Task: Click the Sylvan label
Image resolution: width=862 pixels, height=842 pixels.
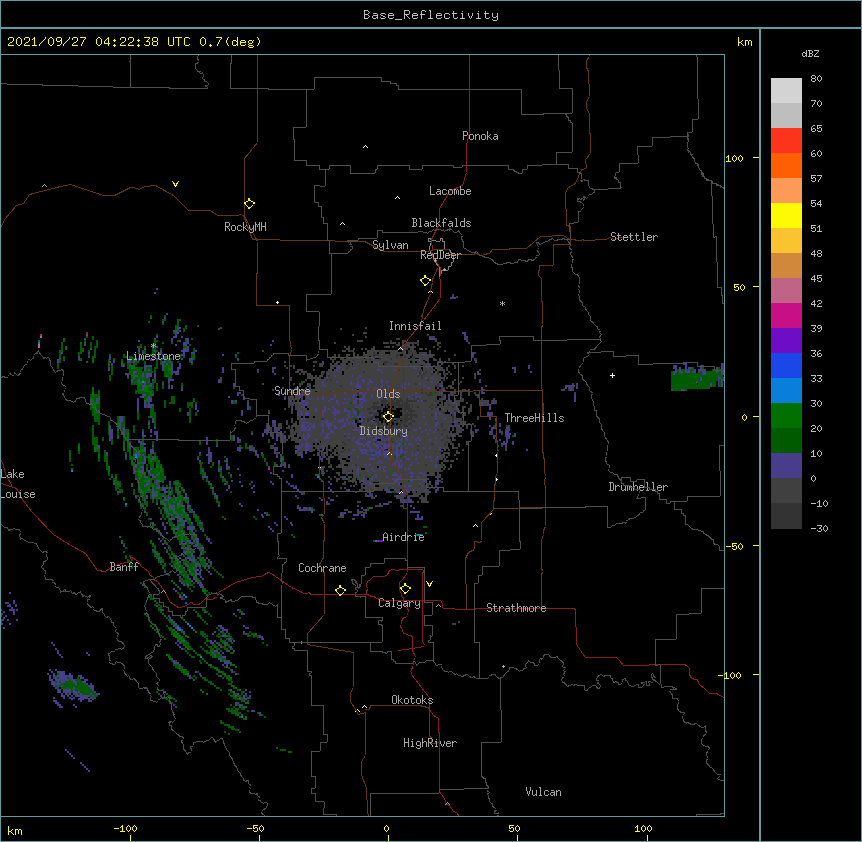Action: [390, 245]
